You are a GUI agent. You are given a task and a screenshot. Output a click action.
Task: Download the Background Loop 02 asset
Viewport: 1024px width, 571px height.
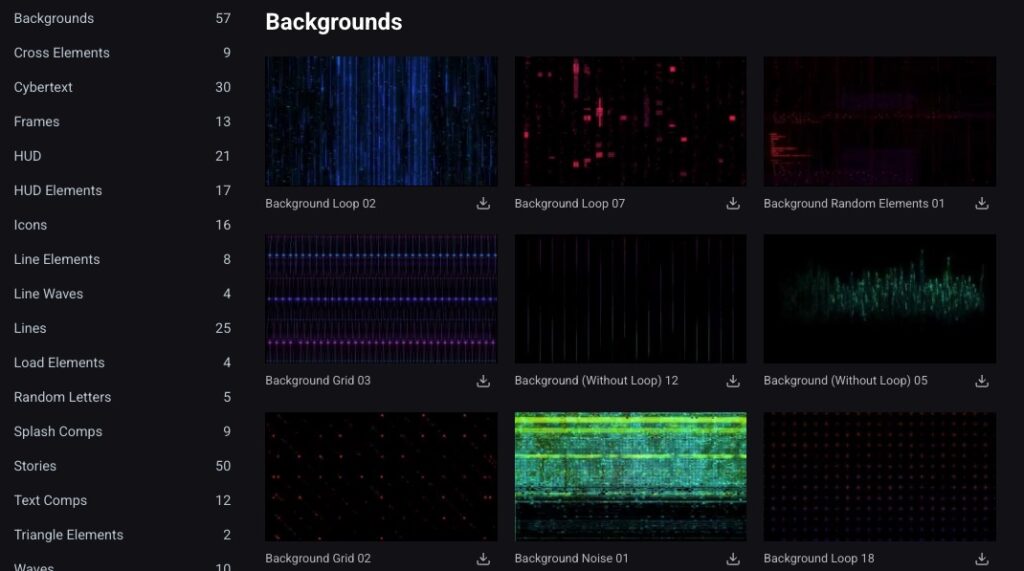(x=483, y=204)
